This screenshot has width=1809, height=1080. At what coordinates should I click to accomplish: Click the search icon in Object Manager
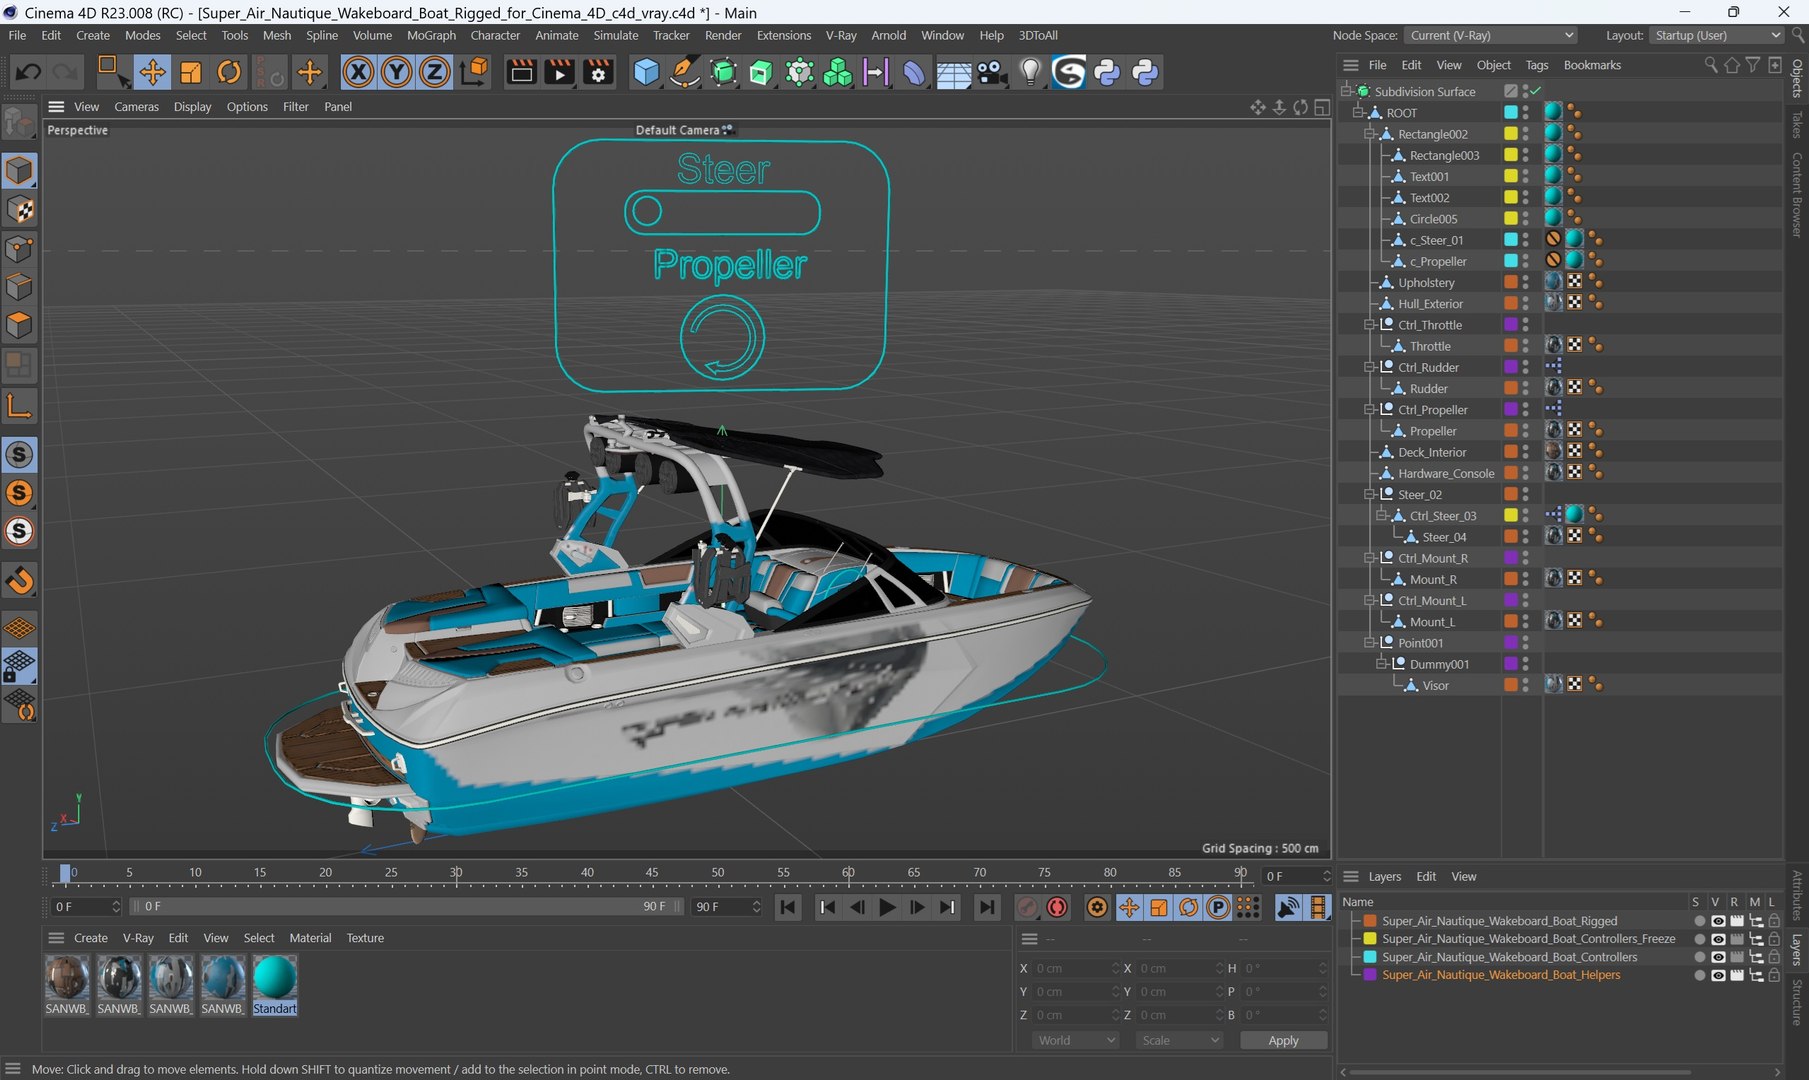pyautogui.click(x=1711, y=65)
